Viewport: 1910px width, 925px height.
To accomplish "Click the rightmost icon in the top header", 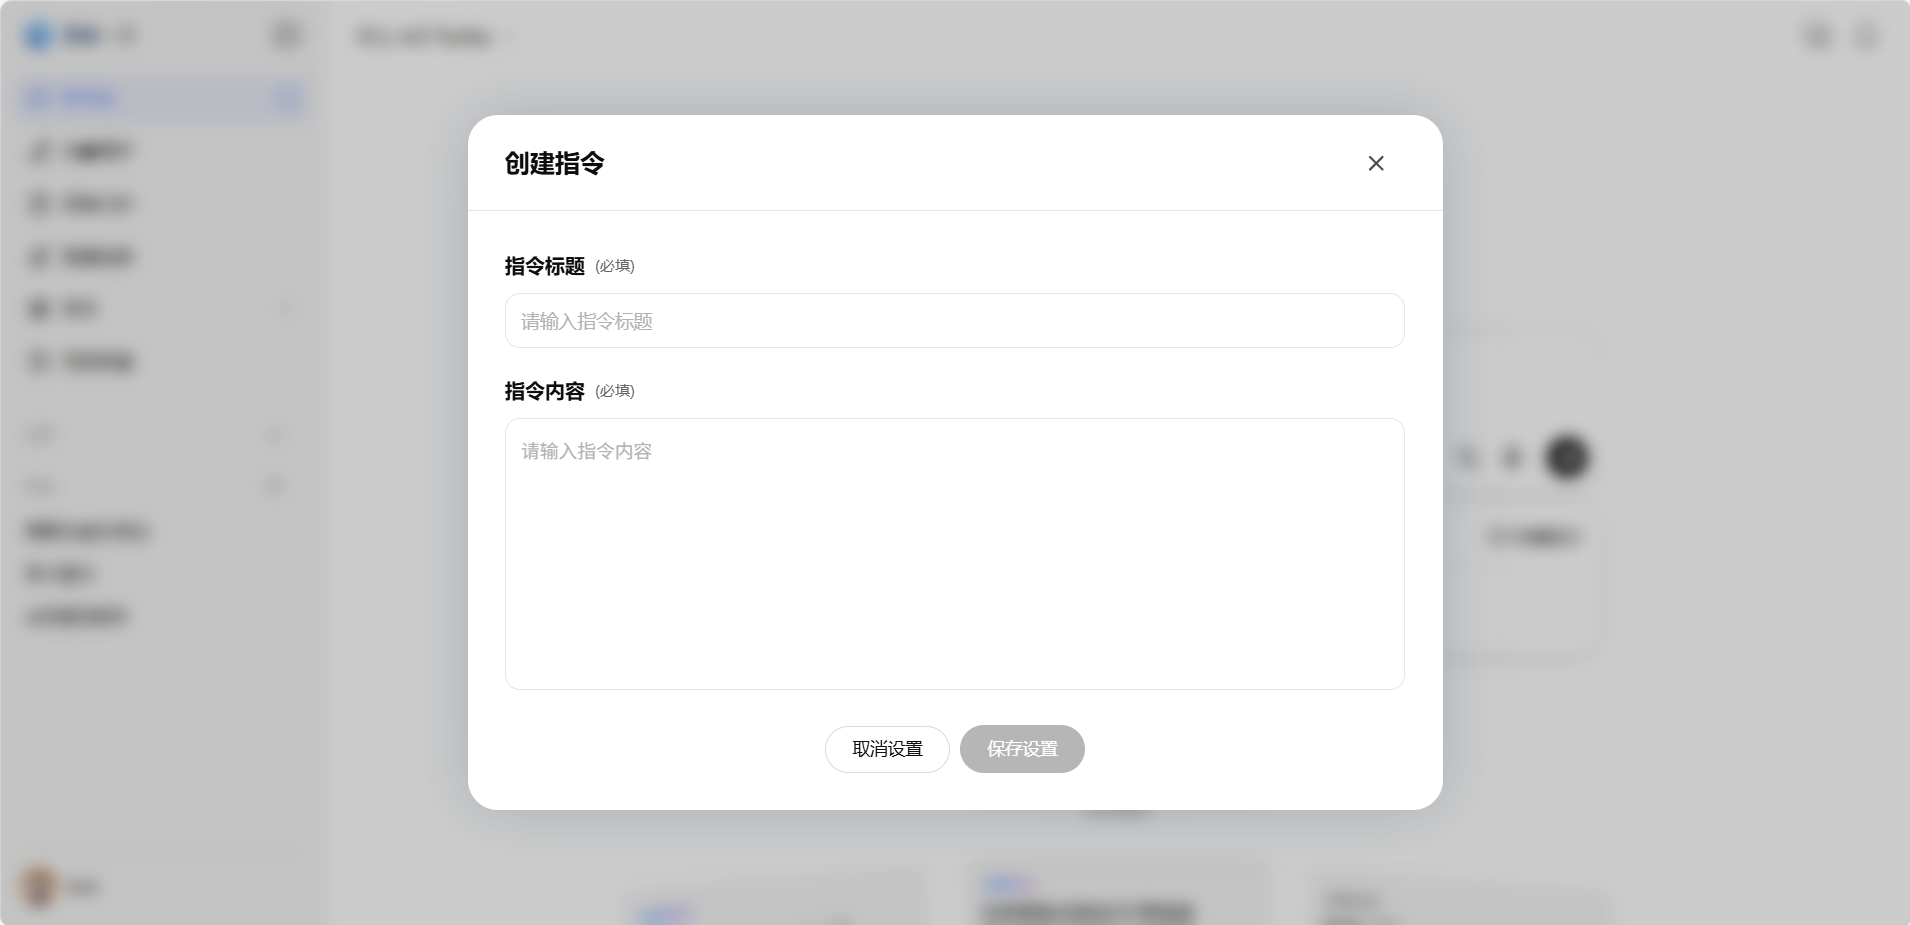I will click(1866, 37).
